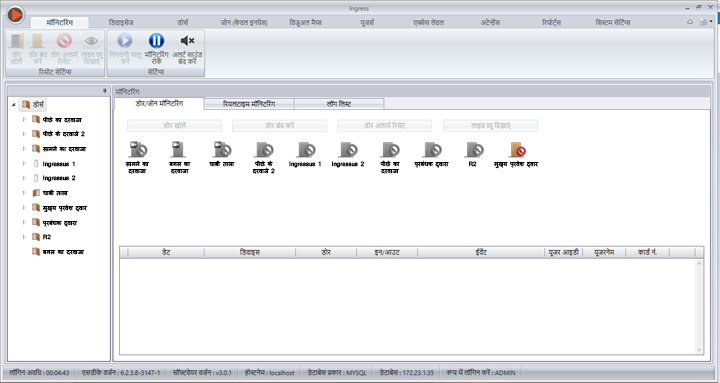Click the log table scrollbar up arrow

pyautogui.click(x=699, y=263)
